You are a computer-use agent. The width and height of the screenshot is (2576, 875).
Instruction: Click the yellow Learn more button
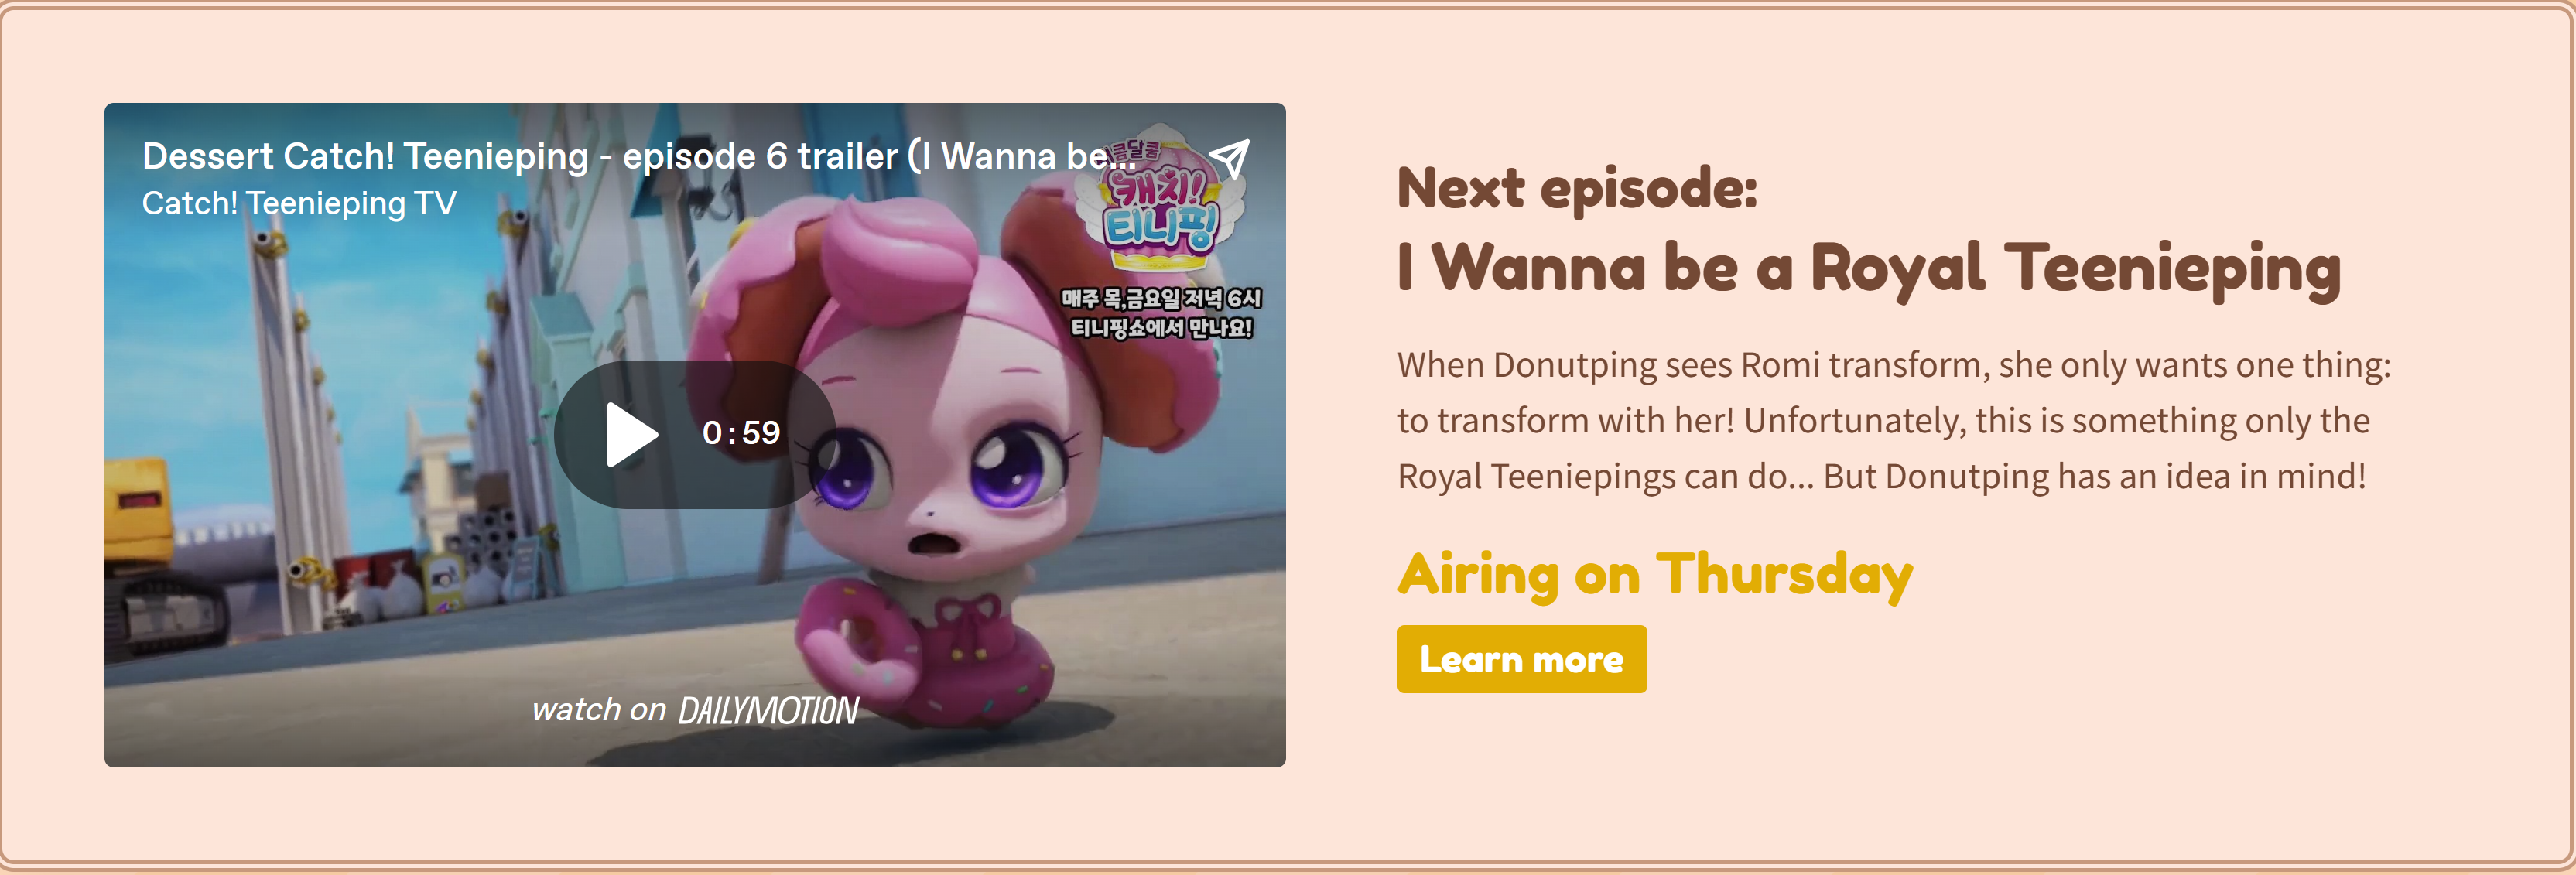coord(1521,659)
